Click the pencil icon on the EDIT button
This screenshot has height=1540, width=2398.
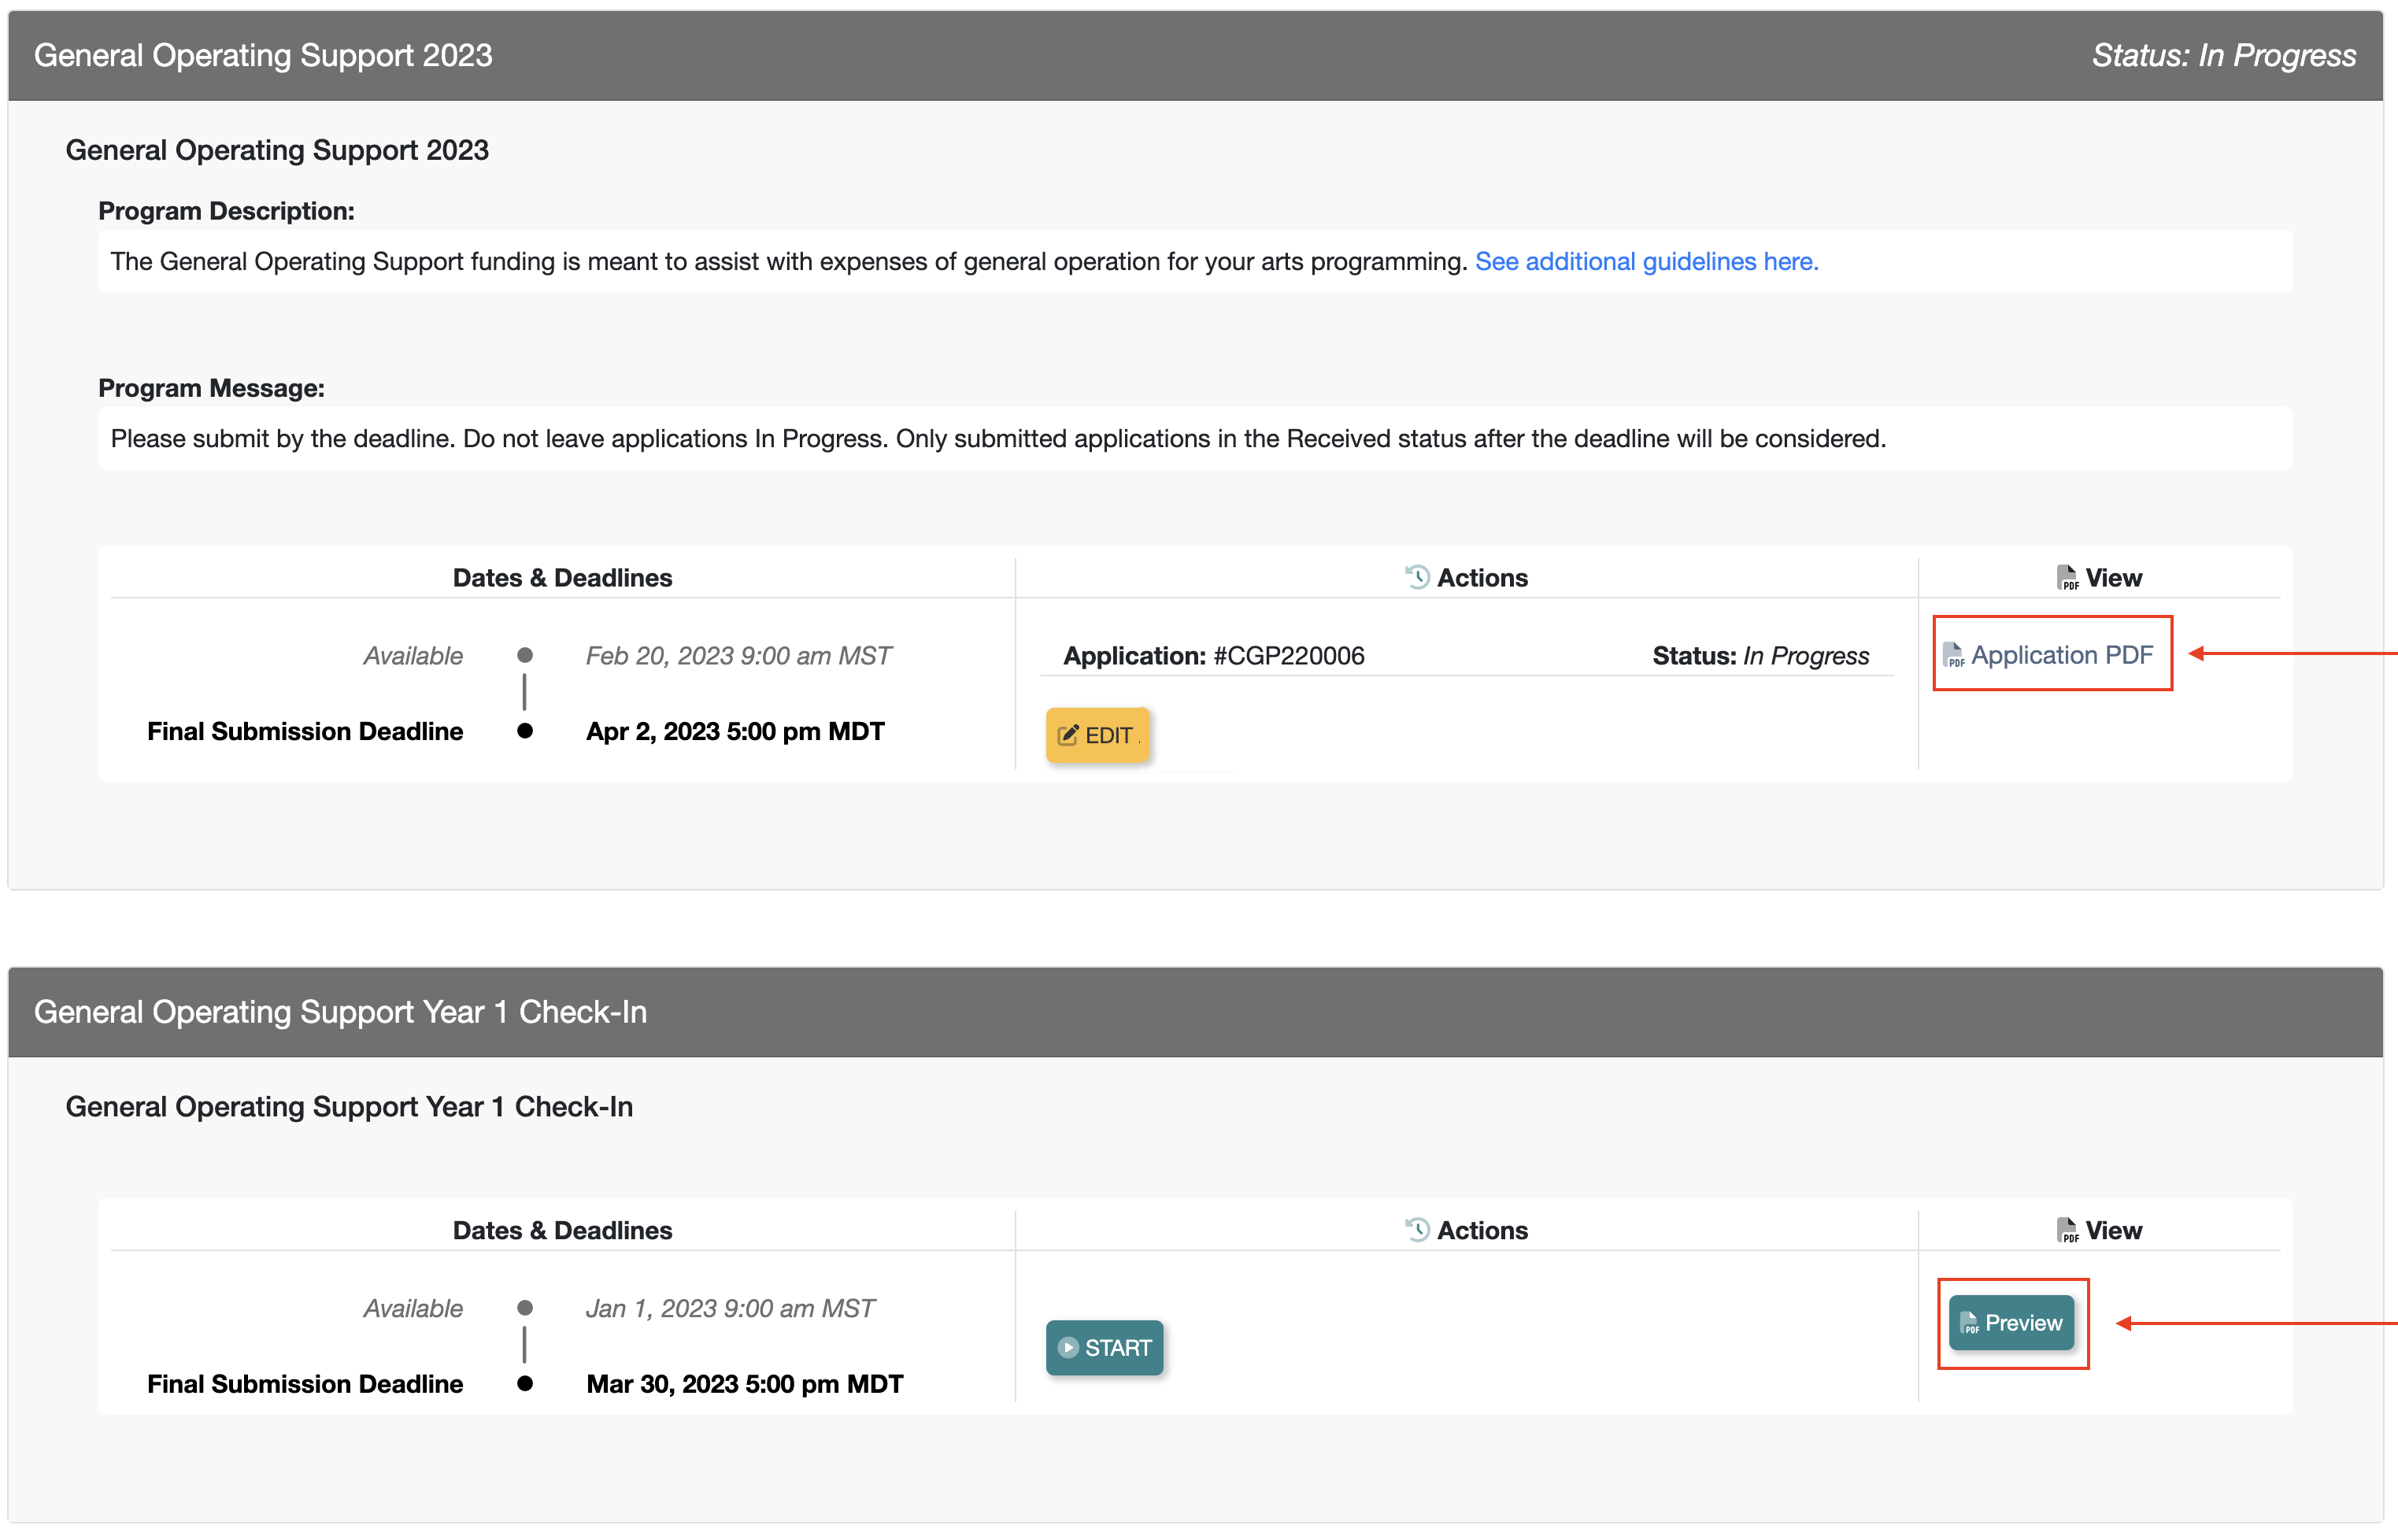point(1068,735)
